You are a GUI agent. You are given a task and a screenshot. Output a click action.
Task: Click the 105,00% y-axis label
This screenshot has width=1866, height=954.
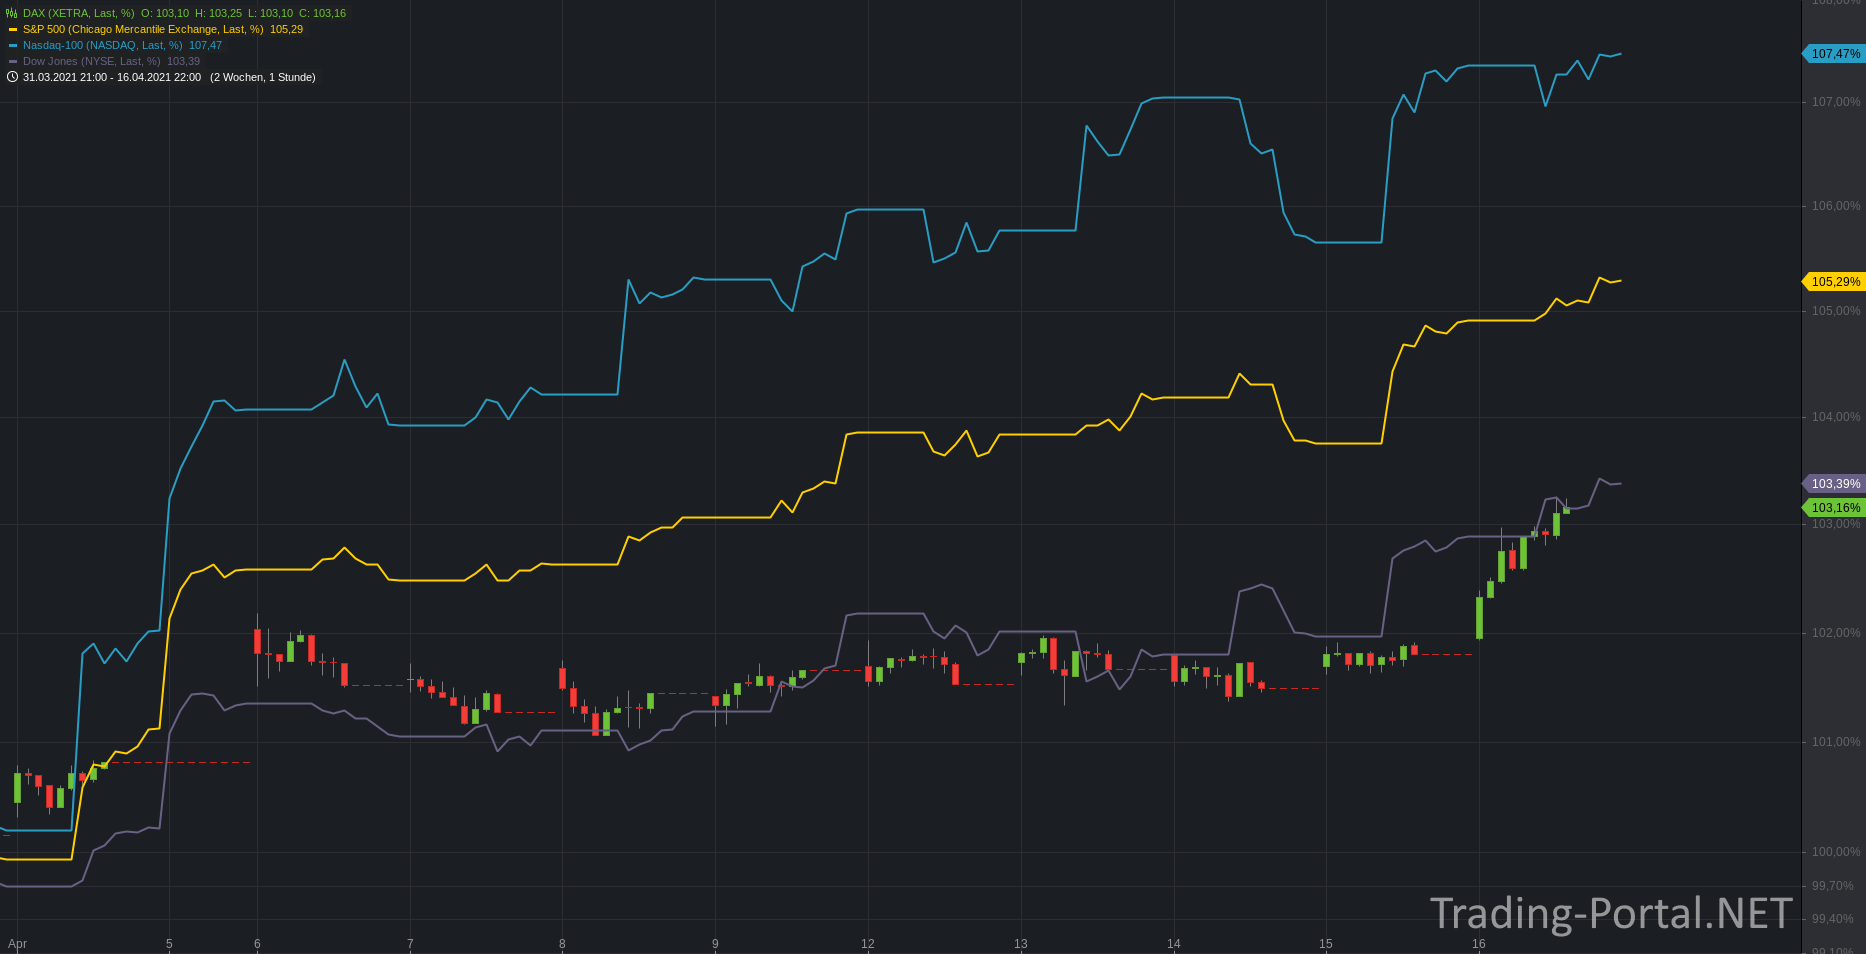point(1836,311)
